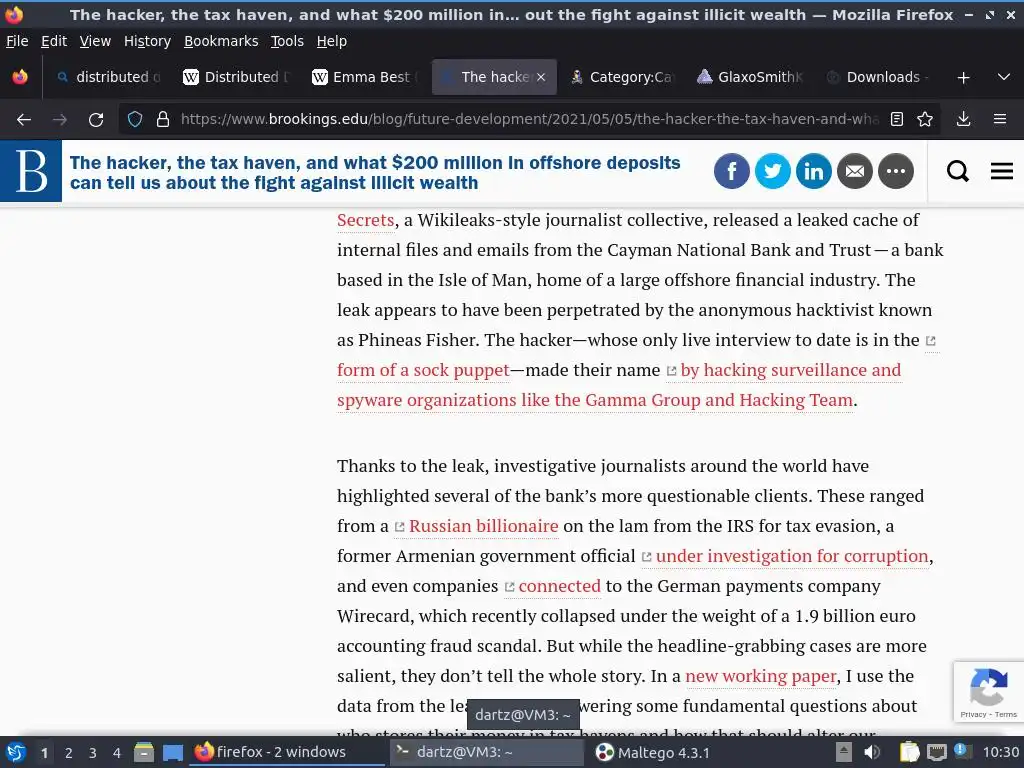Image resolution: width=1024 pixels, height=768 pixels.
Task: Open the clipboard manager tray icon
Action: 910,752
